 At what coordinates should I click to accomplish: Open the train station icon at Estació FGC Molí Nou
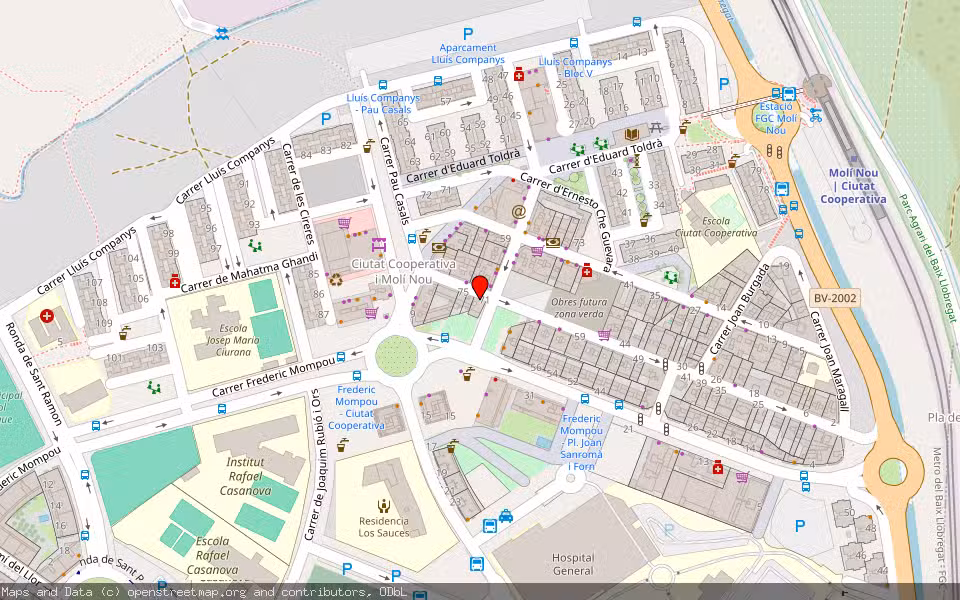tap(775, 93)
